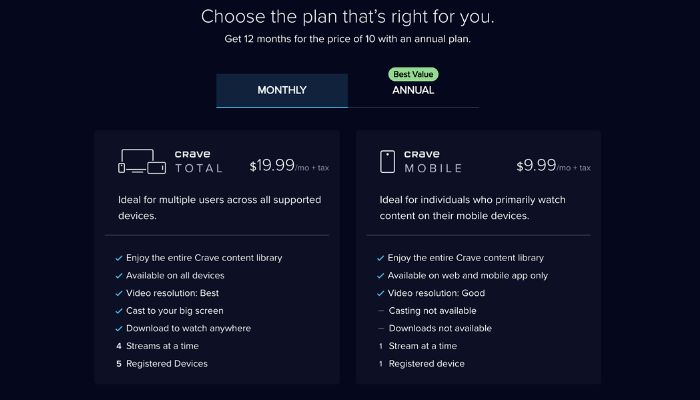The width and height of the screenshot is (700, 400).
Task: Select the Crave Mobile logo text
Action: click(x=433, y=161)
